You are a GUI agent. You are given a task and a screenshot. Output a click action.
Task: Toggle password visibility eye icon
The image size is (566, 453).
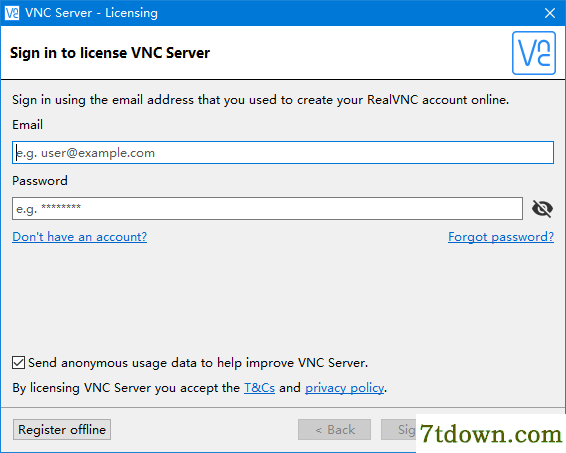(542, 209)
